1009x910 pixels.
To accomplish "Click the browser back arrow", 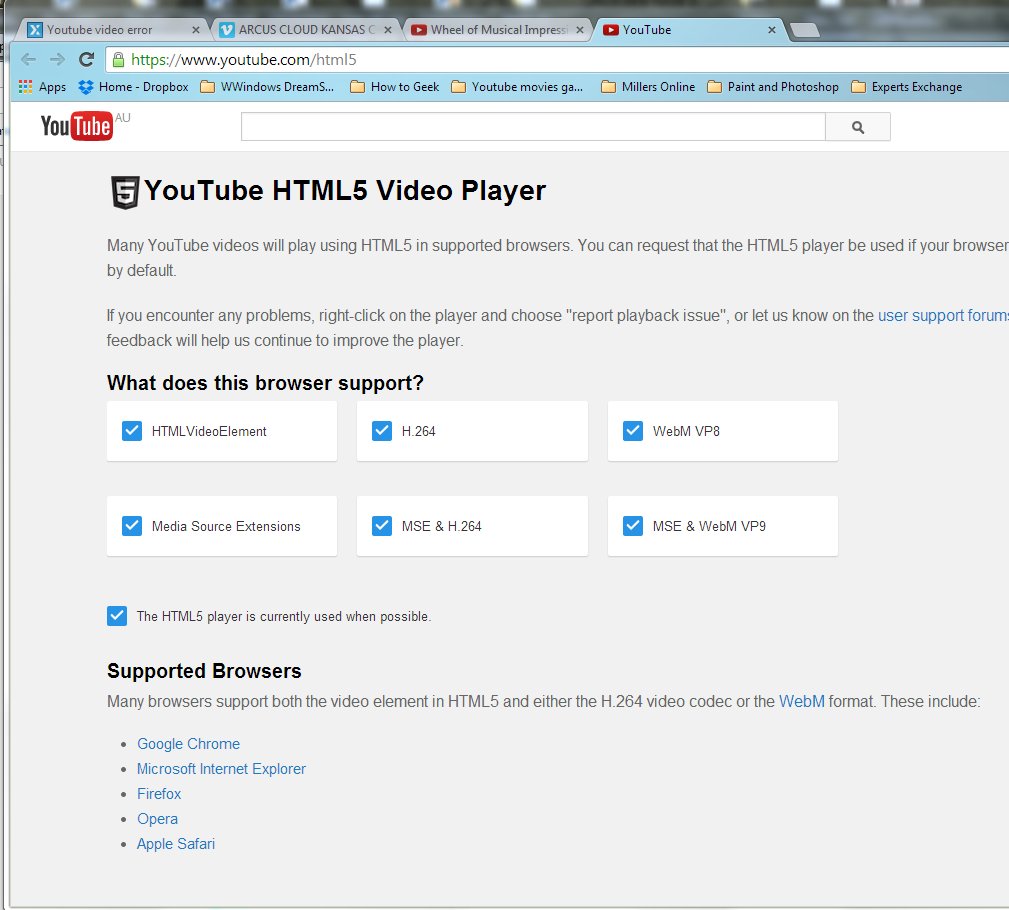I will click(28, 60).
